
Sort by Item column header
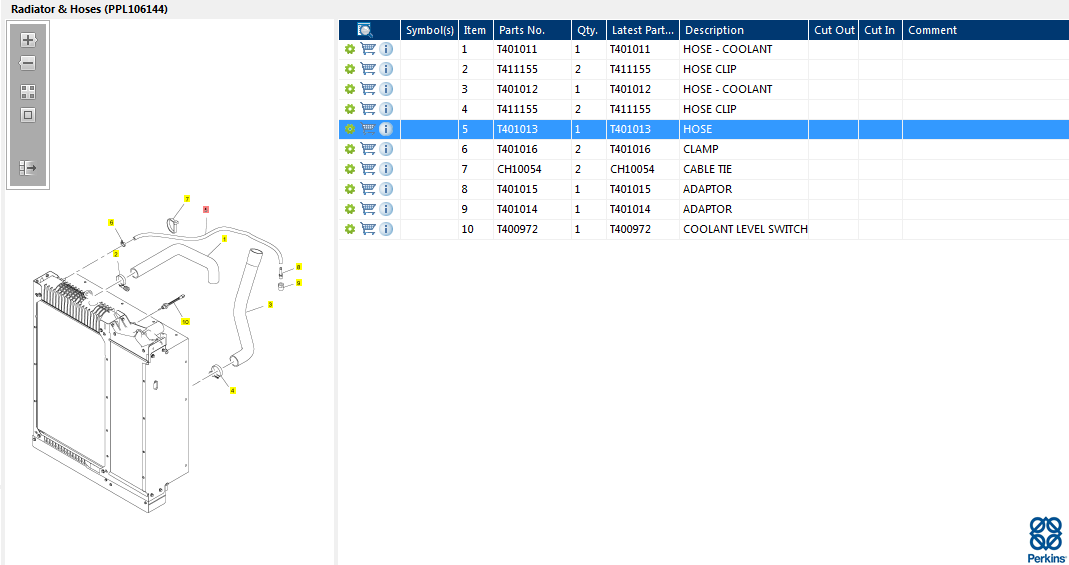pyautogui.click(x=475, y=30)
